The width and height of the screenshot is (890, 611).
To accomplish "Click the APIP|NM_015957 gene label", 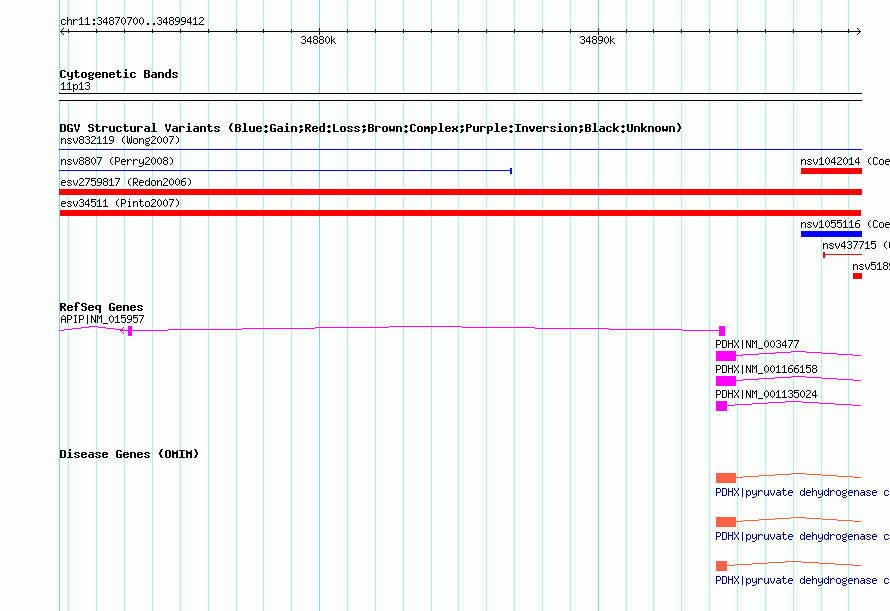I will point(102,319).
